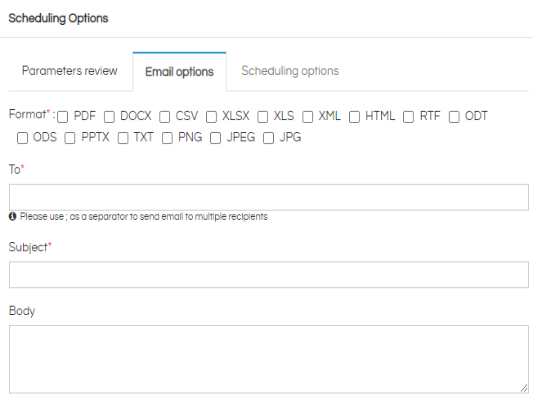
Task: Tick the TXT format checkbox
Action: point(123,138)
